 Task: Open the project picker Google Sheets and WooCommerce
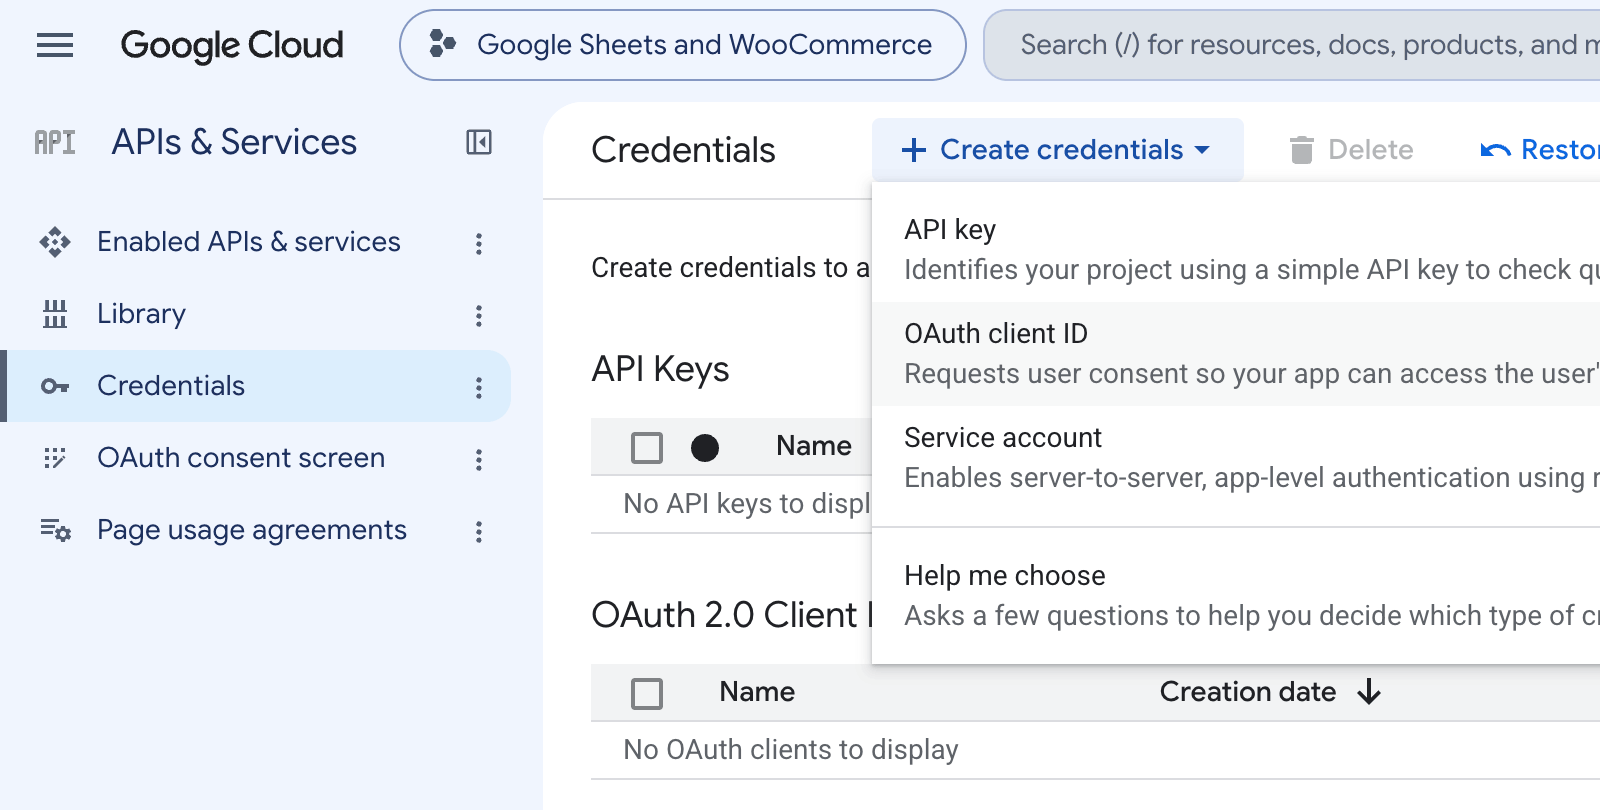pos(683,45)
